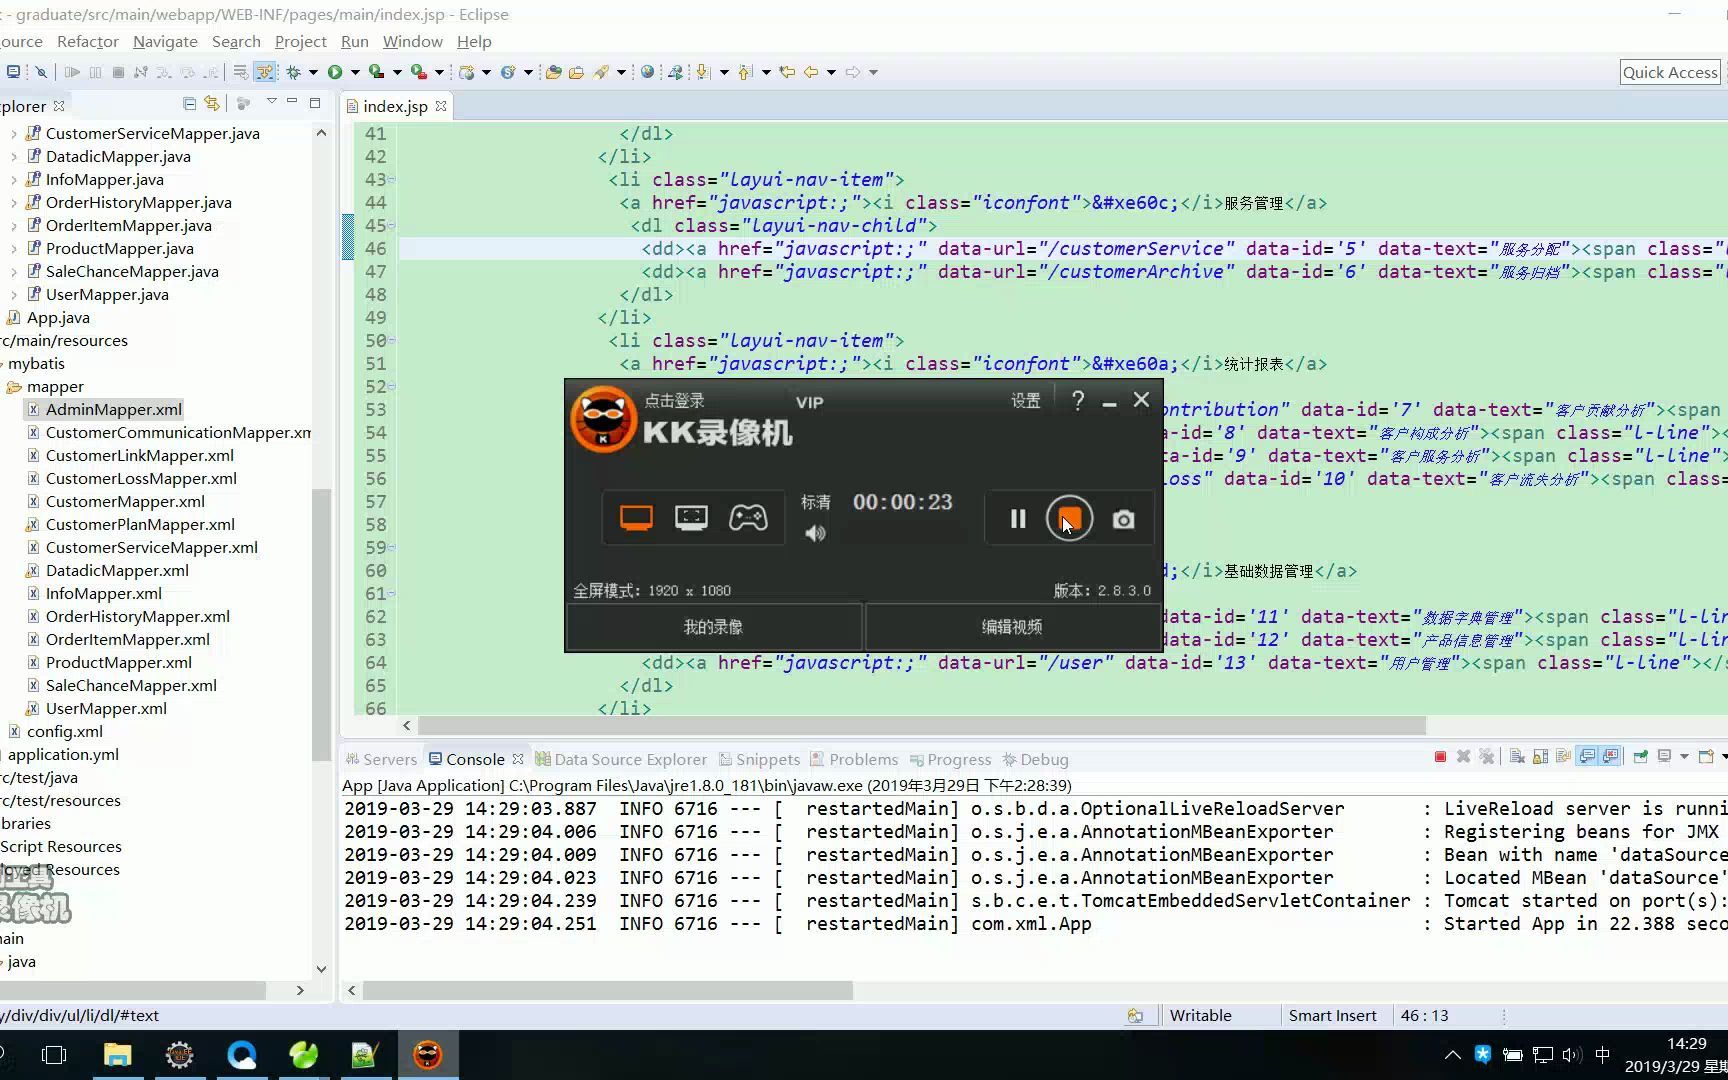
Task: Toggle Scroll Lock in the Console
Action: 1540,757
